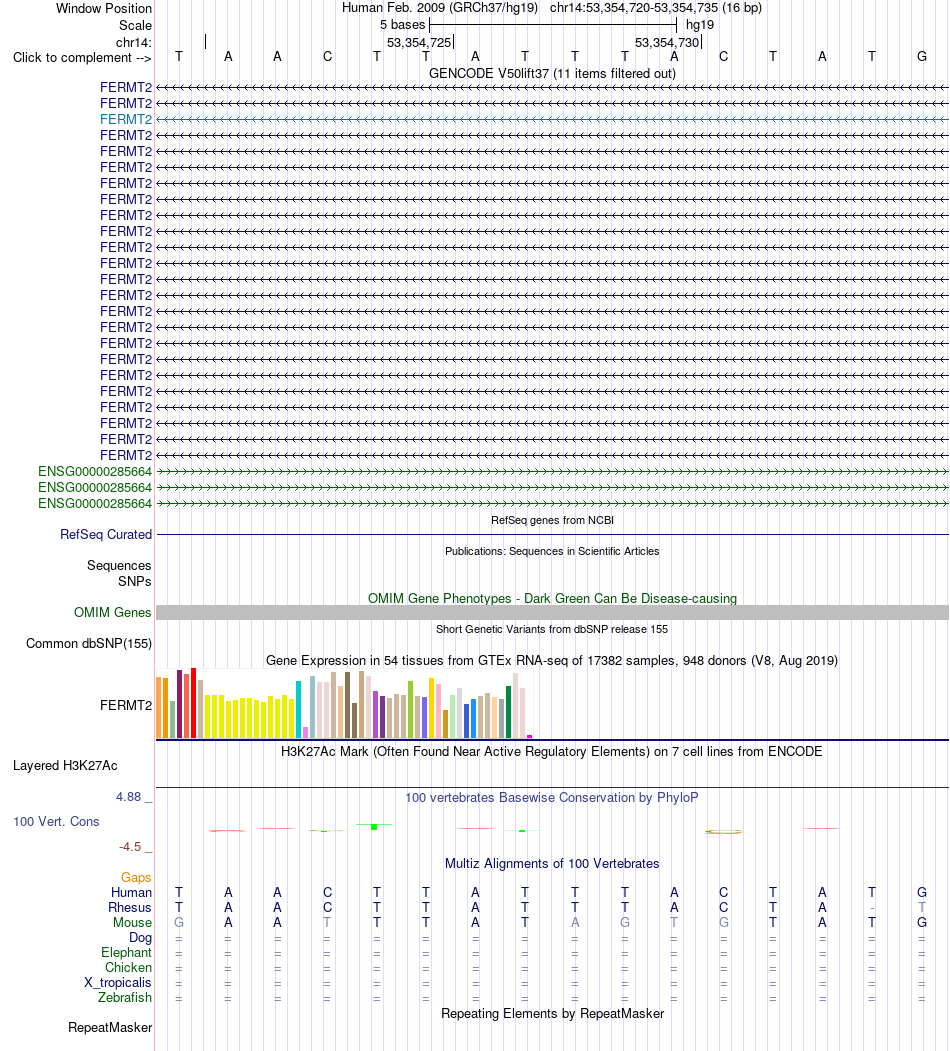Click the 'Click to complement -->' label

click(82, 58)
